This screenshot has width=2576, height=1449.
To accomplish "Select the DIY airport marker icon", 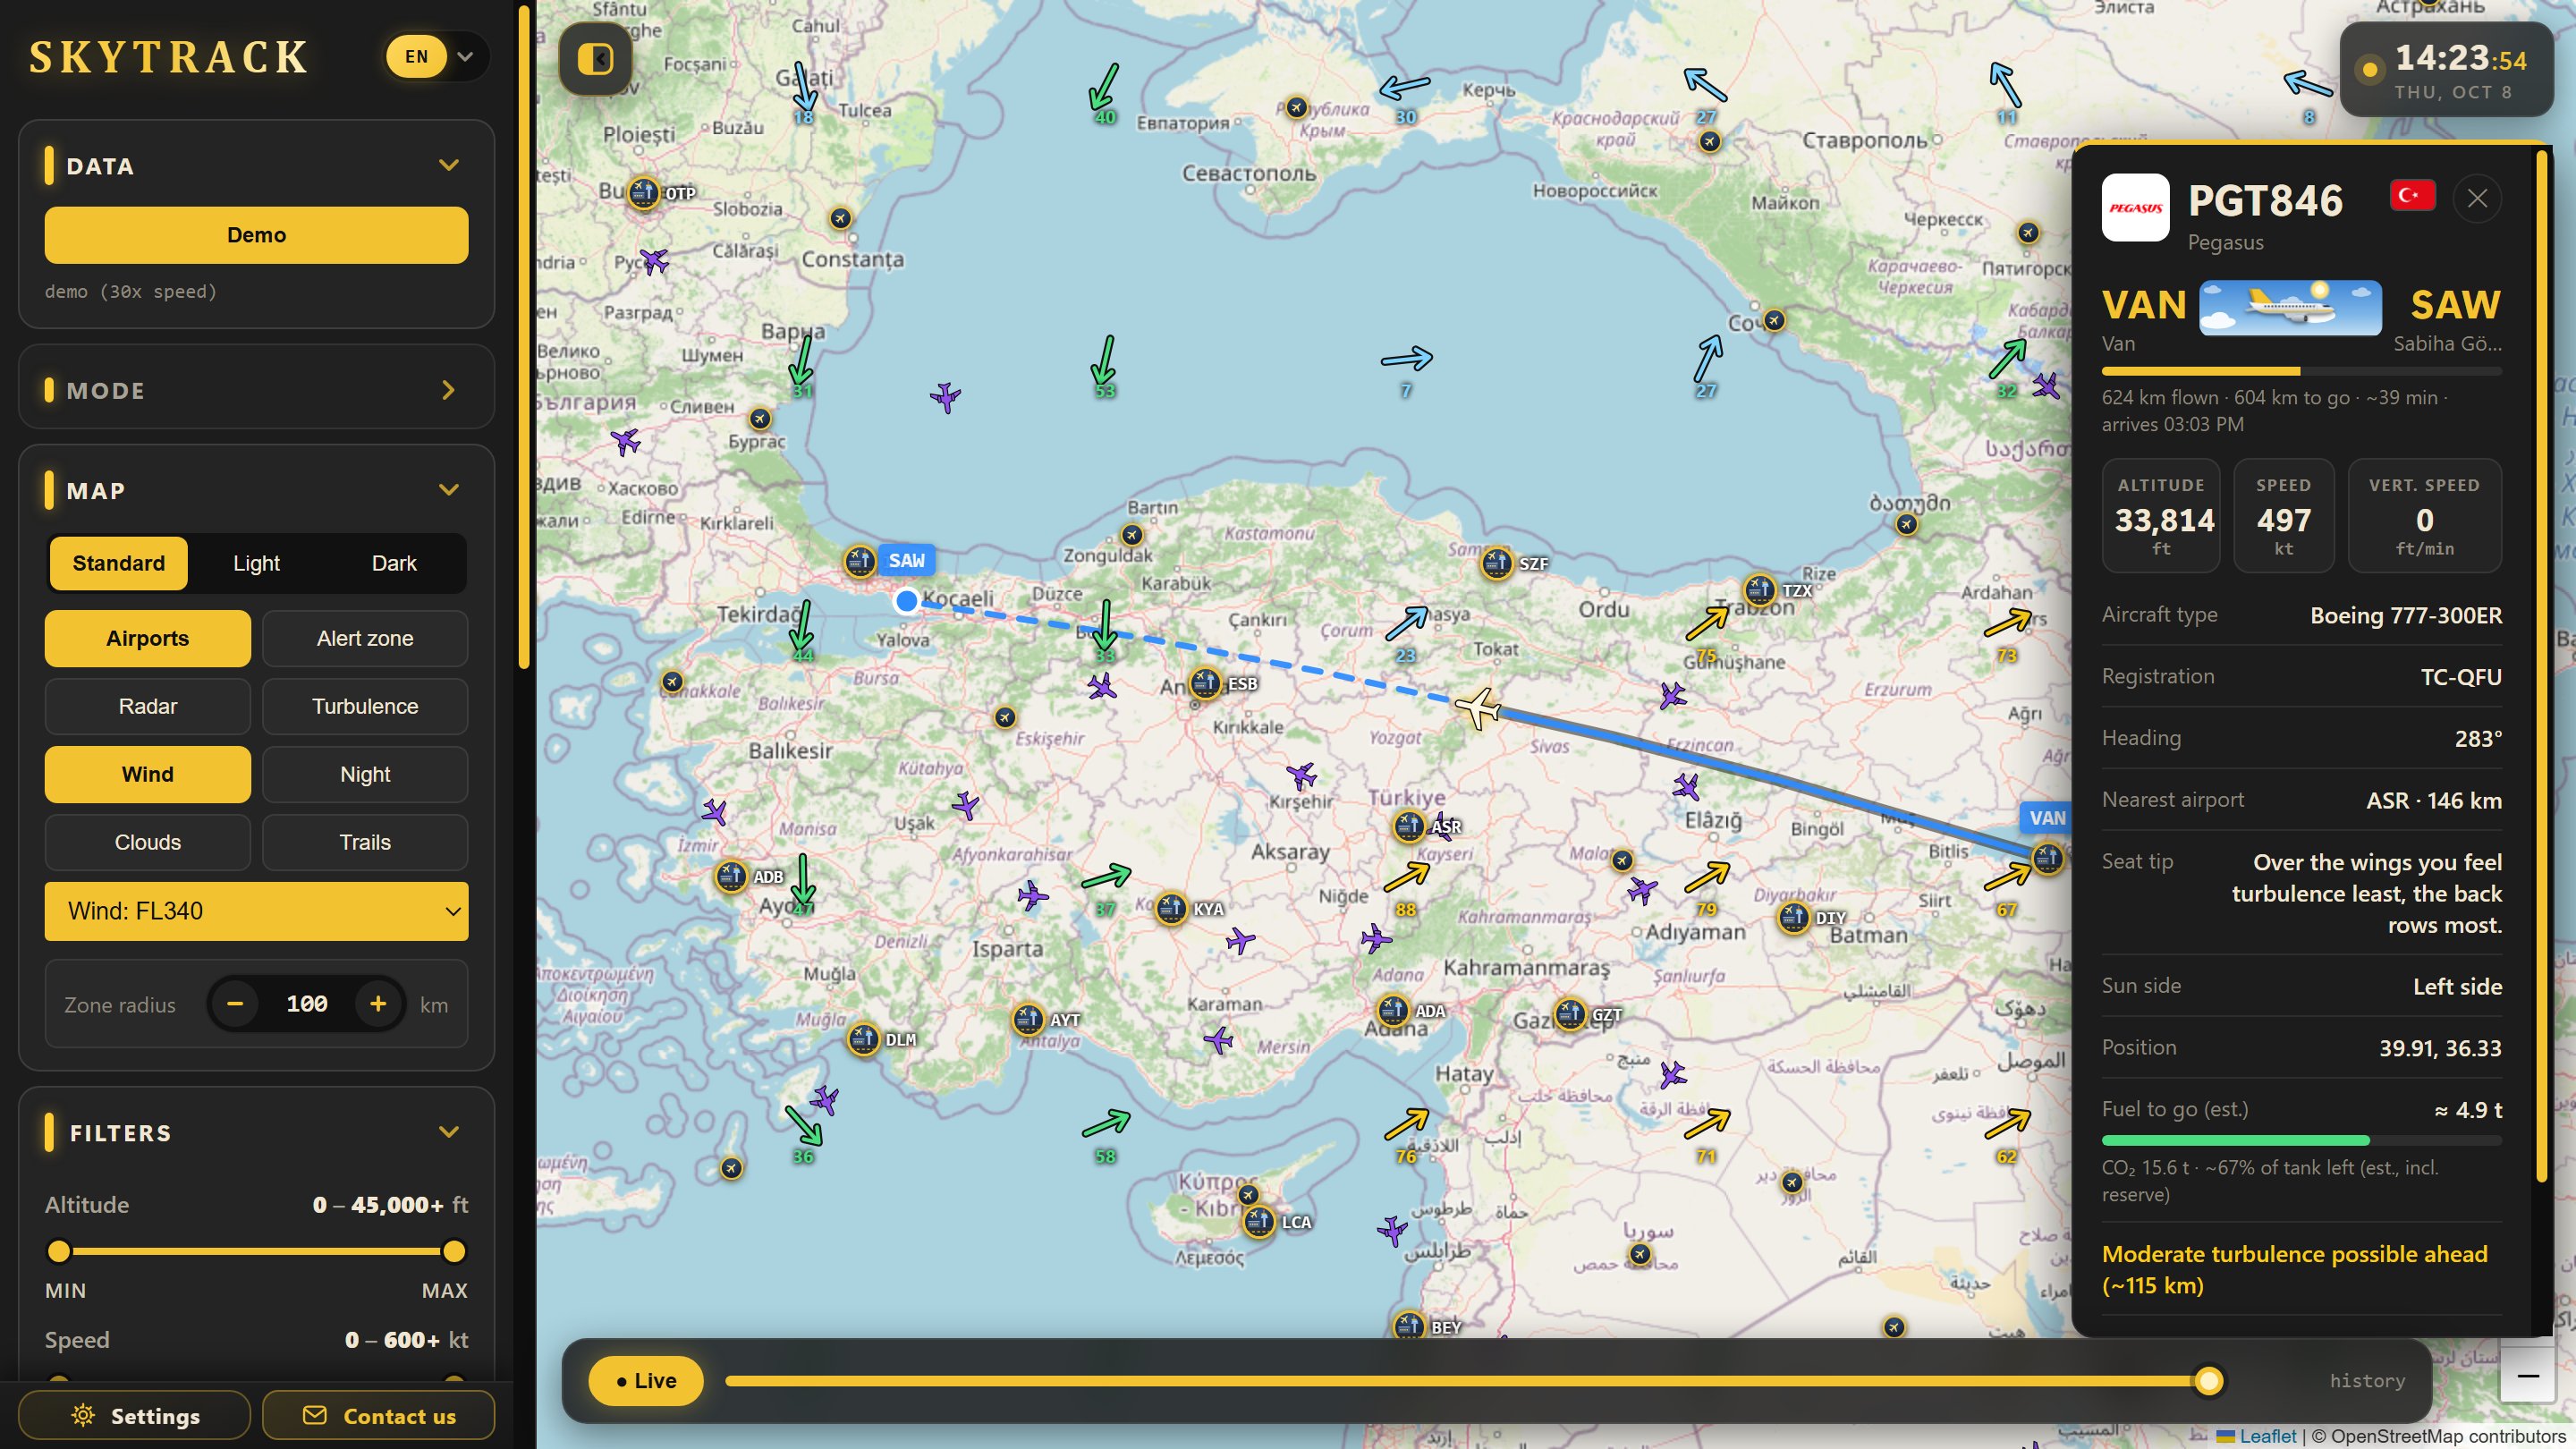I will click(1794, 917).
